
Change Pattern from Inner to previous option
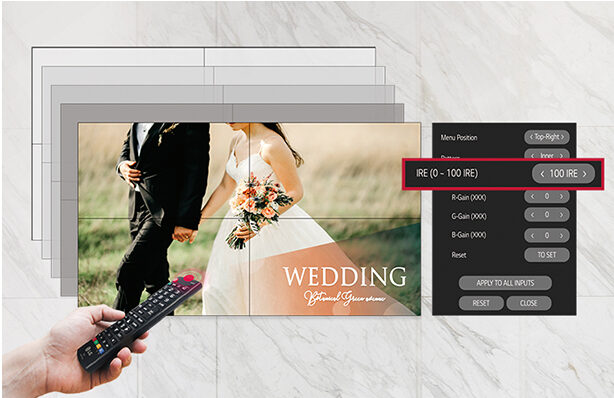pyautogui.click(x=532, y=156)
